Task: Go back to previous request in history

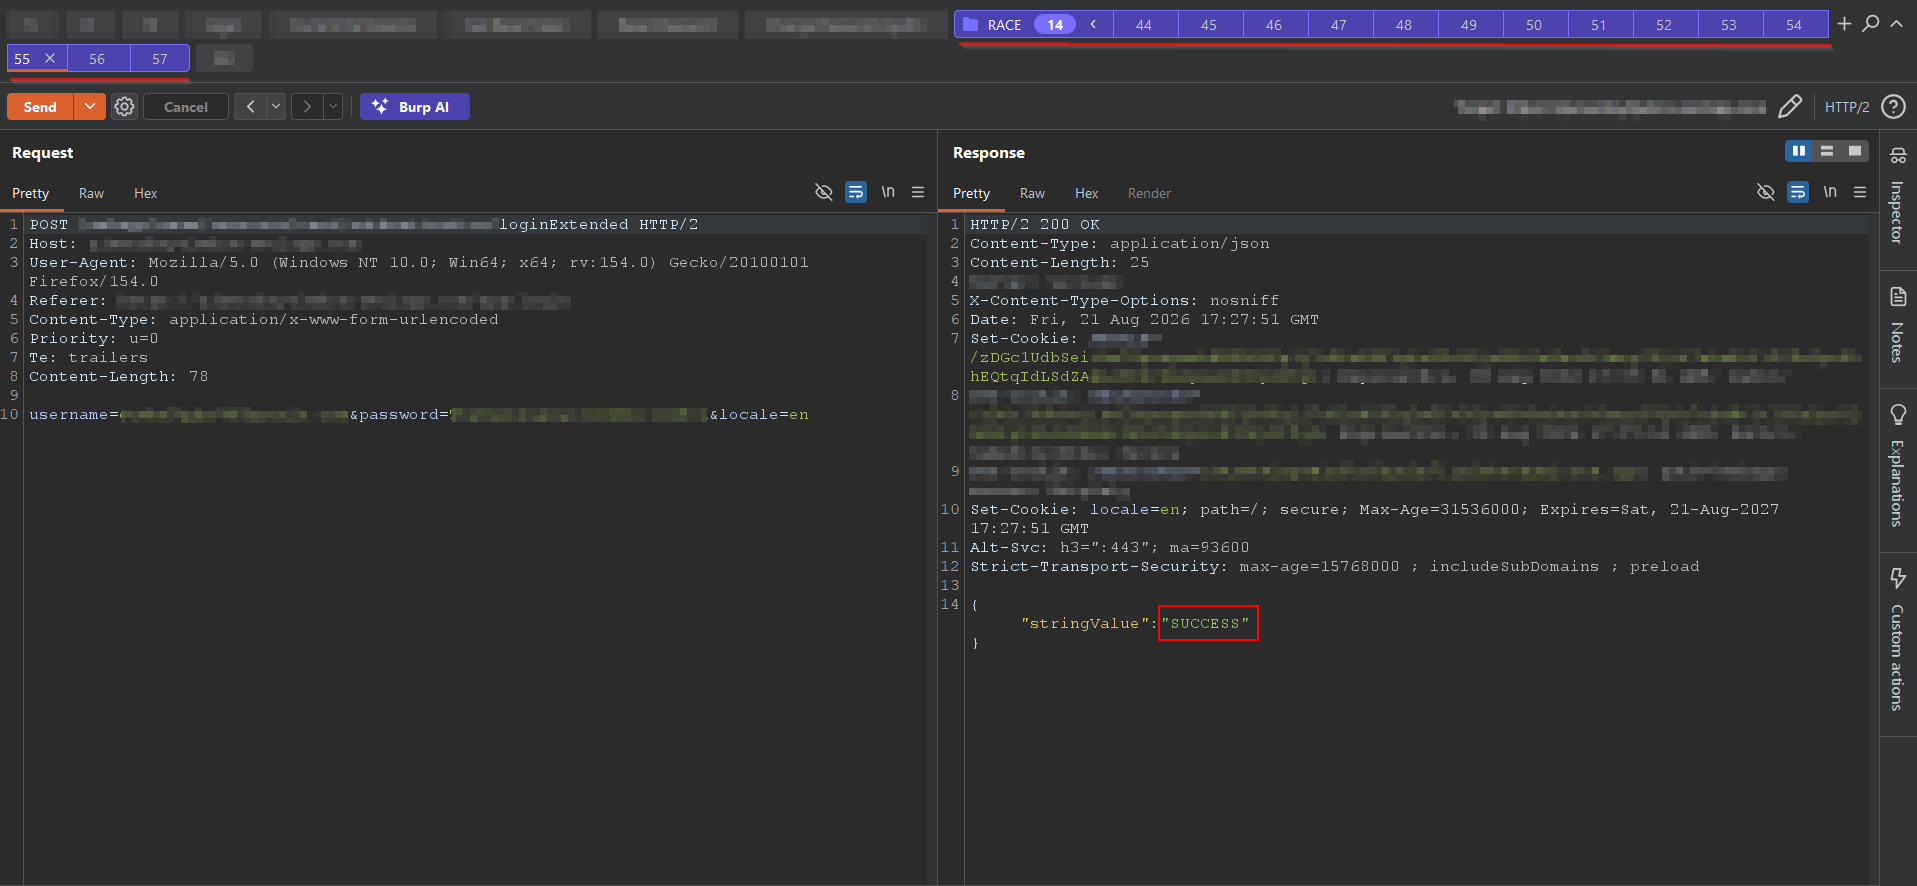Action: [250, 107]
